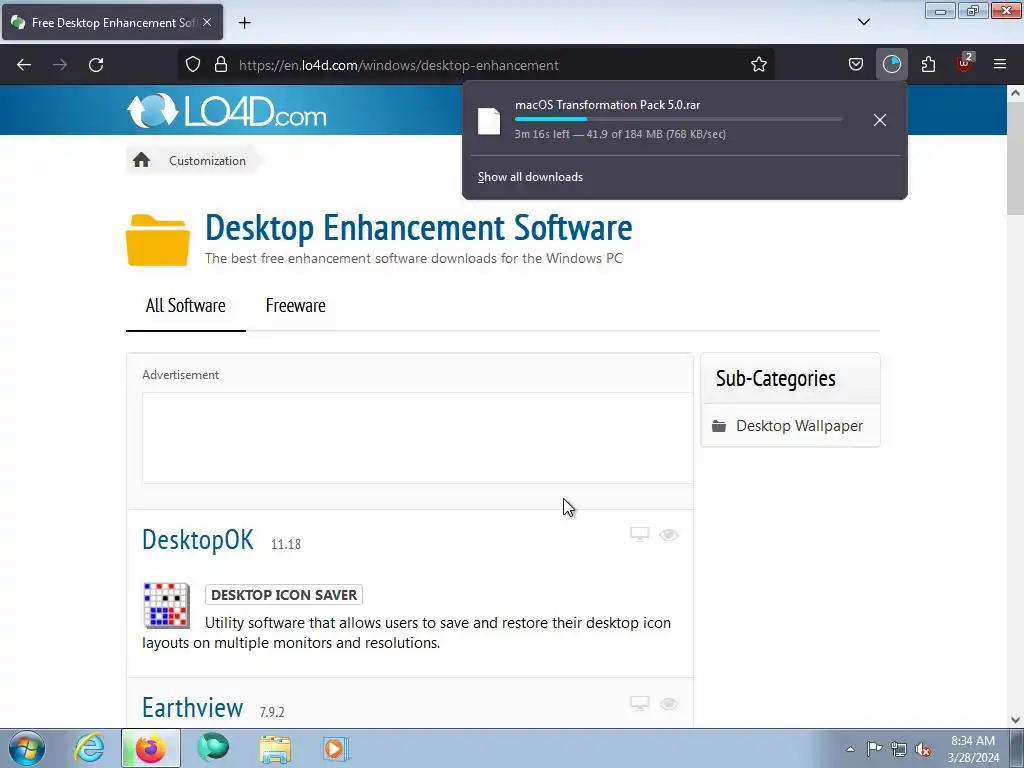Click the muted volume tray icon

(923, 749)
